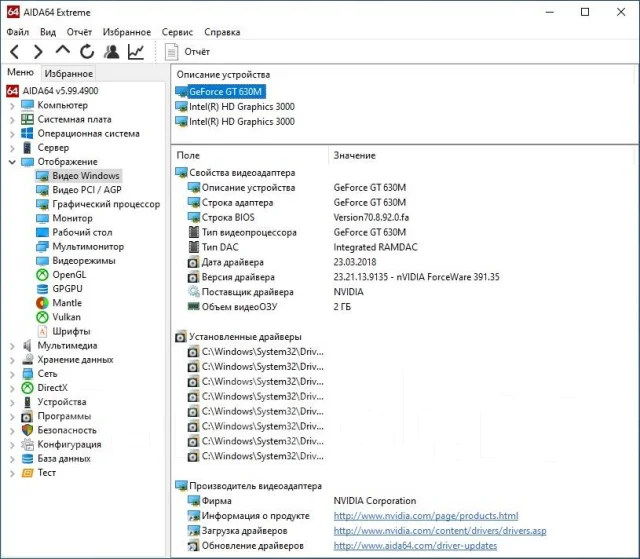Screen dimensions: 640x559
Task: Expand the Системная плата tree node
Action: point(12,120)
